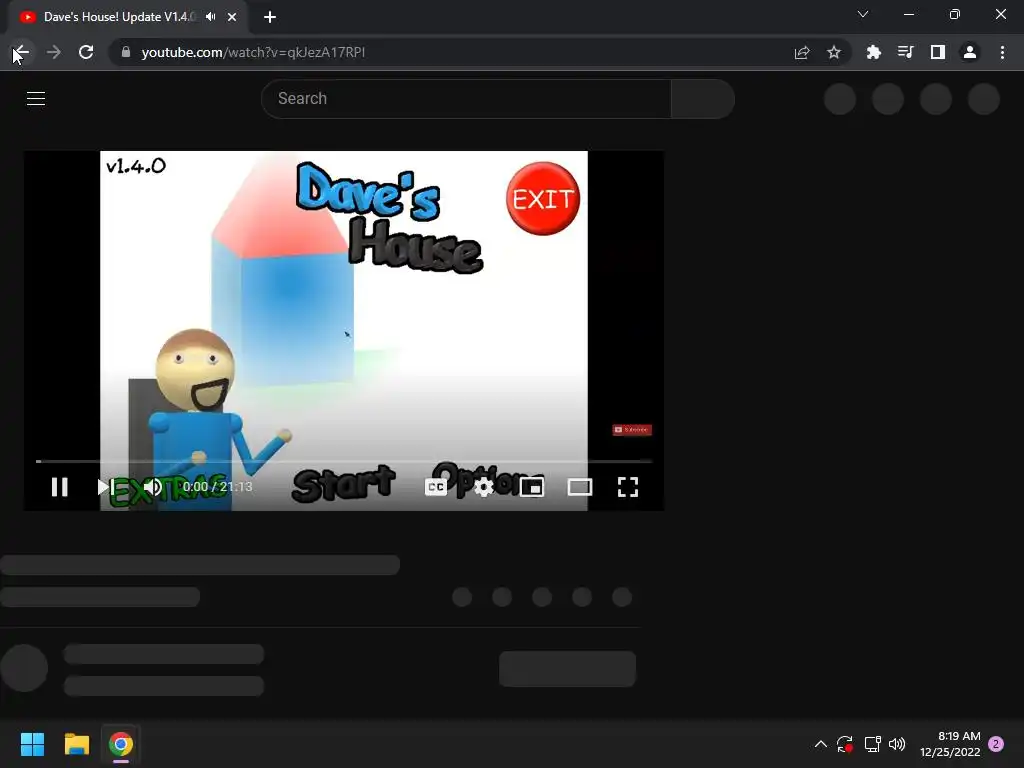This screenshot has height=768, width=1024.
Task: Skip to next video
Action: 105,487
